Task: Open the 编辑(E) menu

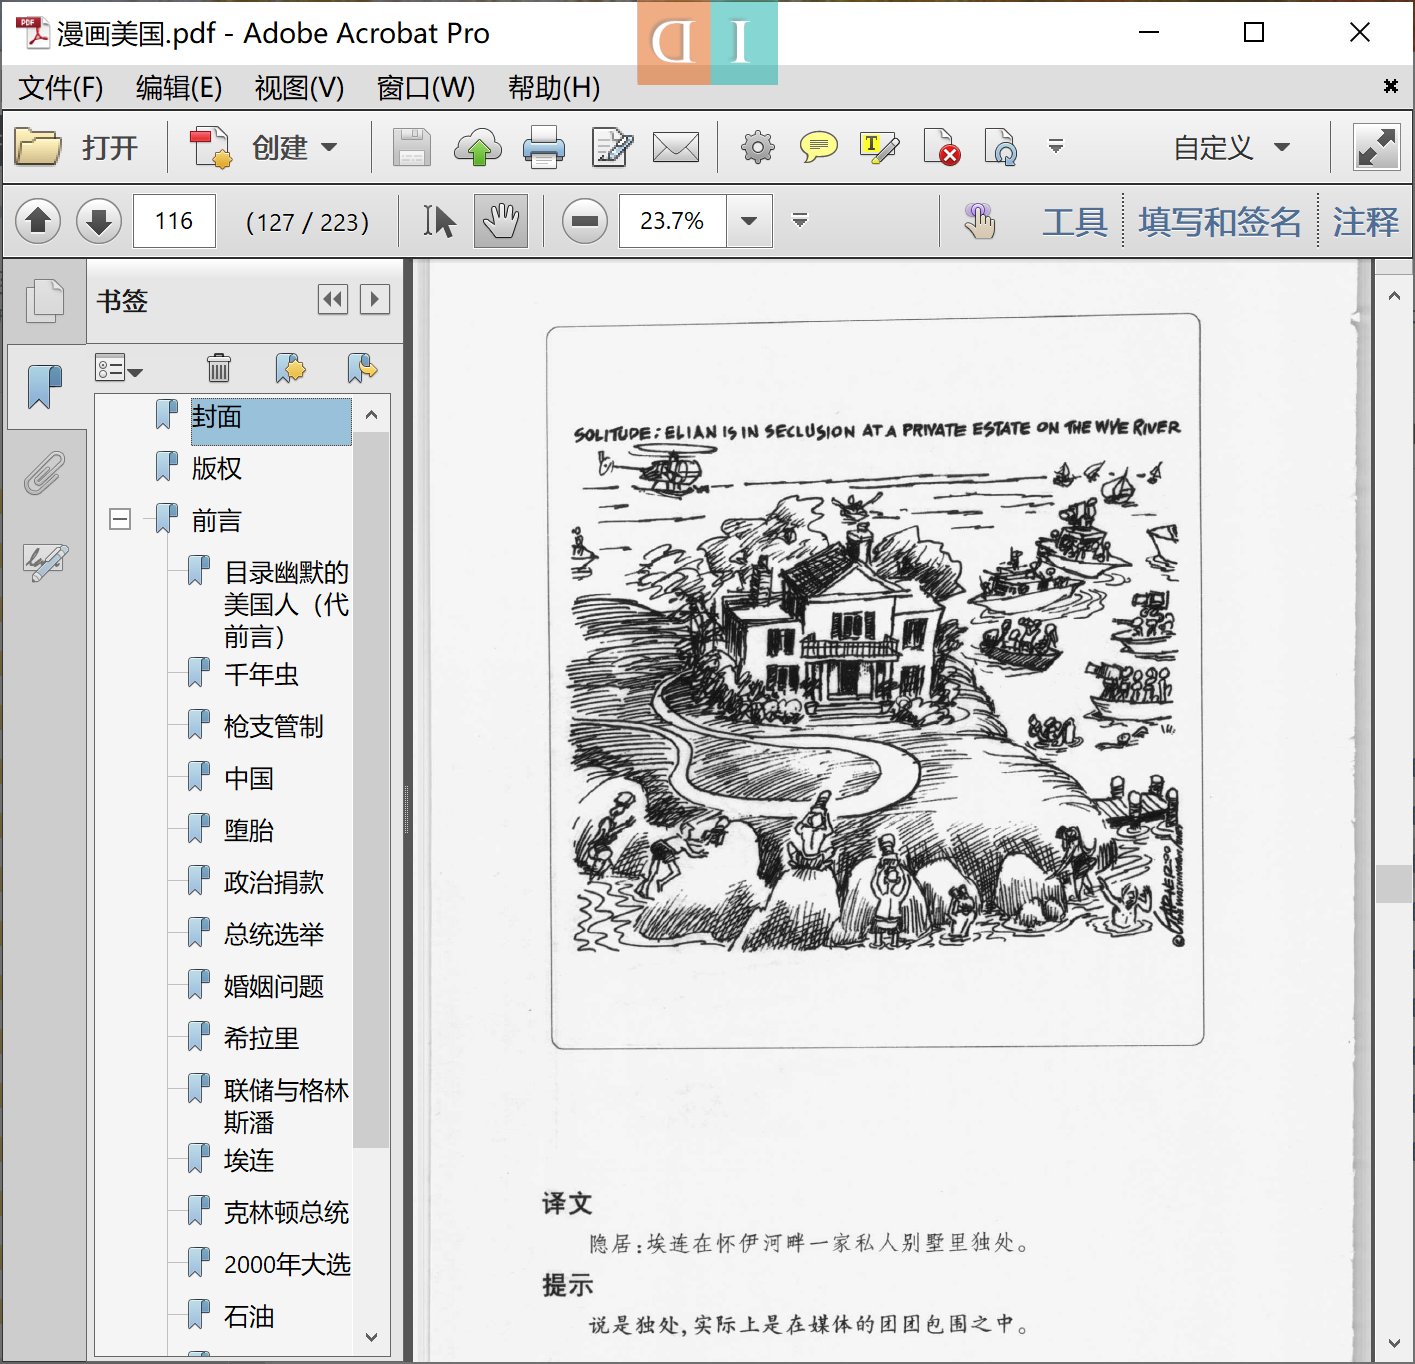Action: 179,88
